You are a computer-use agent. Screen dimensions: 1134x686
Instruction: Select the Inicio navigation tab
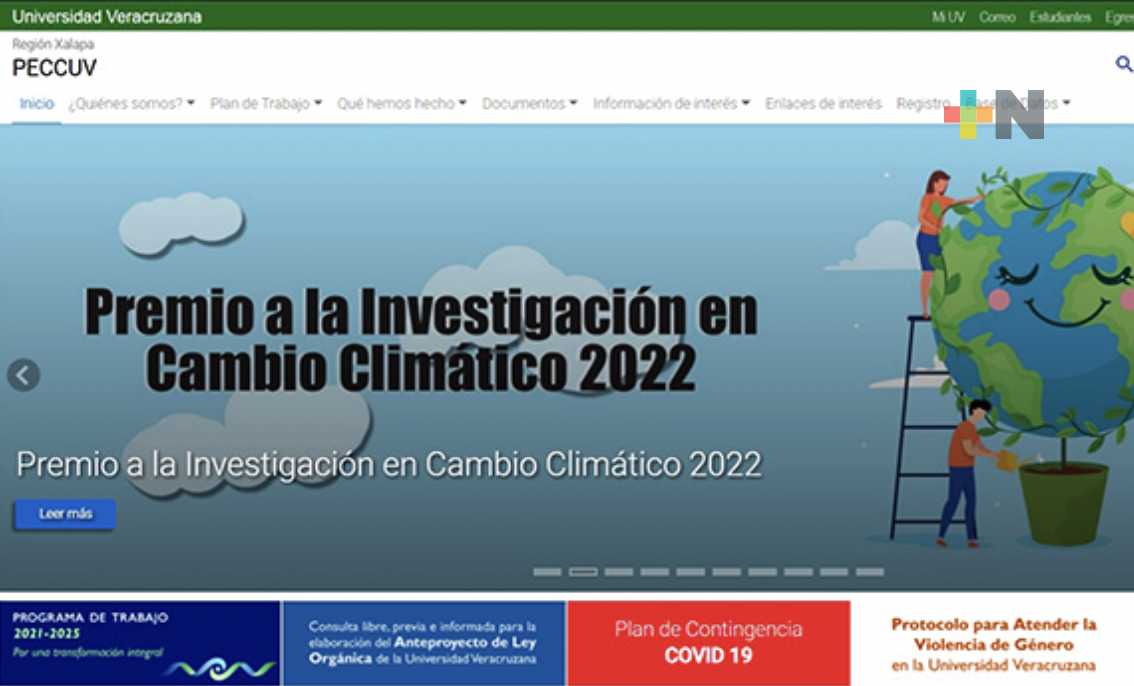tap(37, 103)
